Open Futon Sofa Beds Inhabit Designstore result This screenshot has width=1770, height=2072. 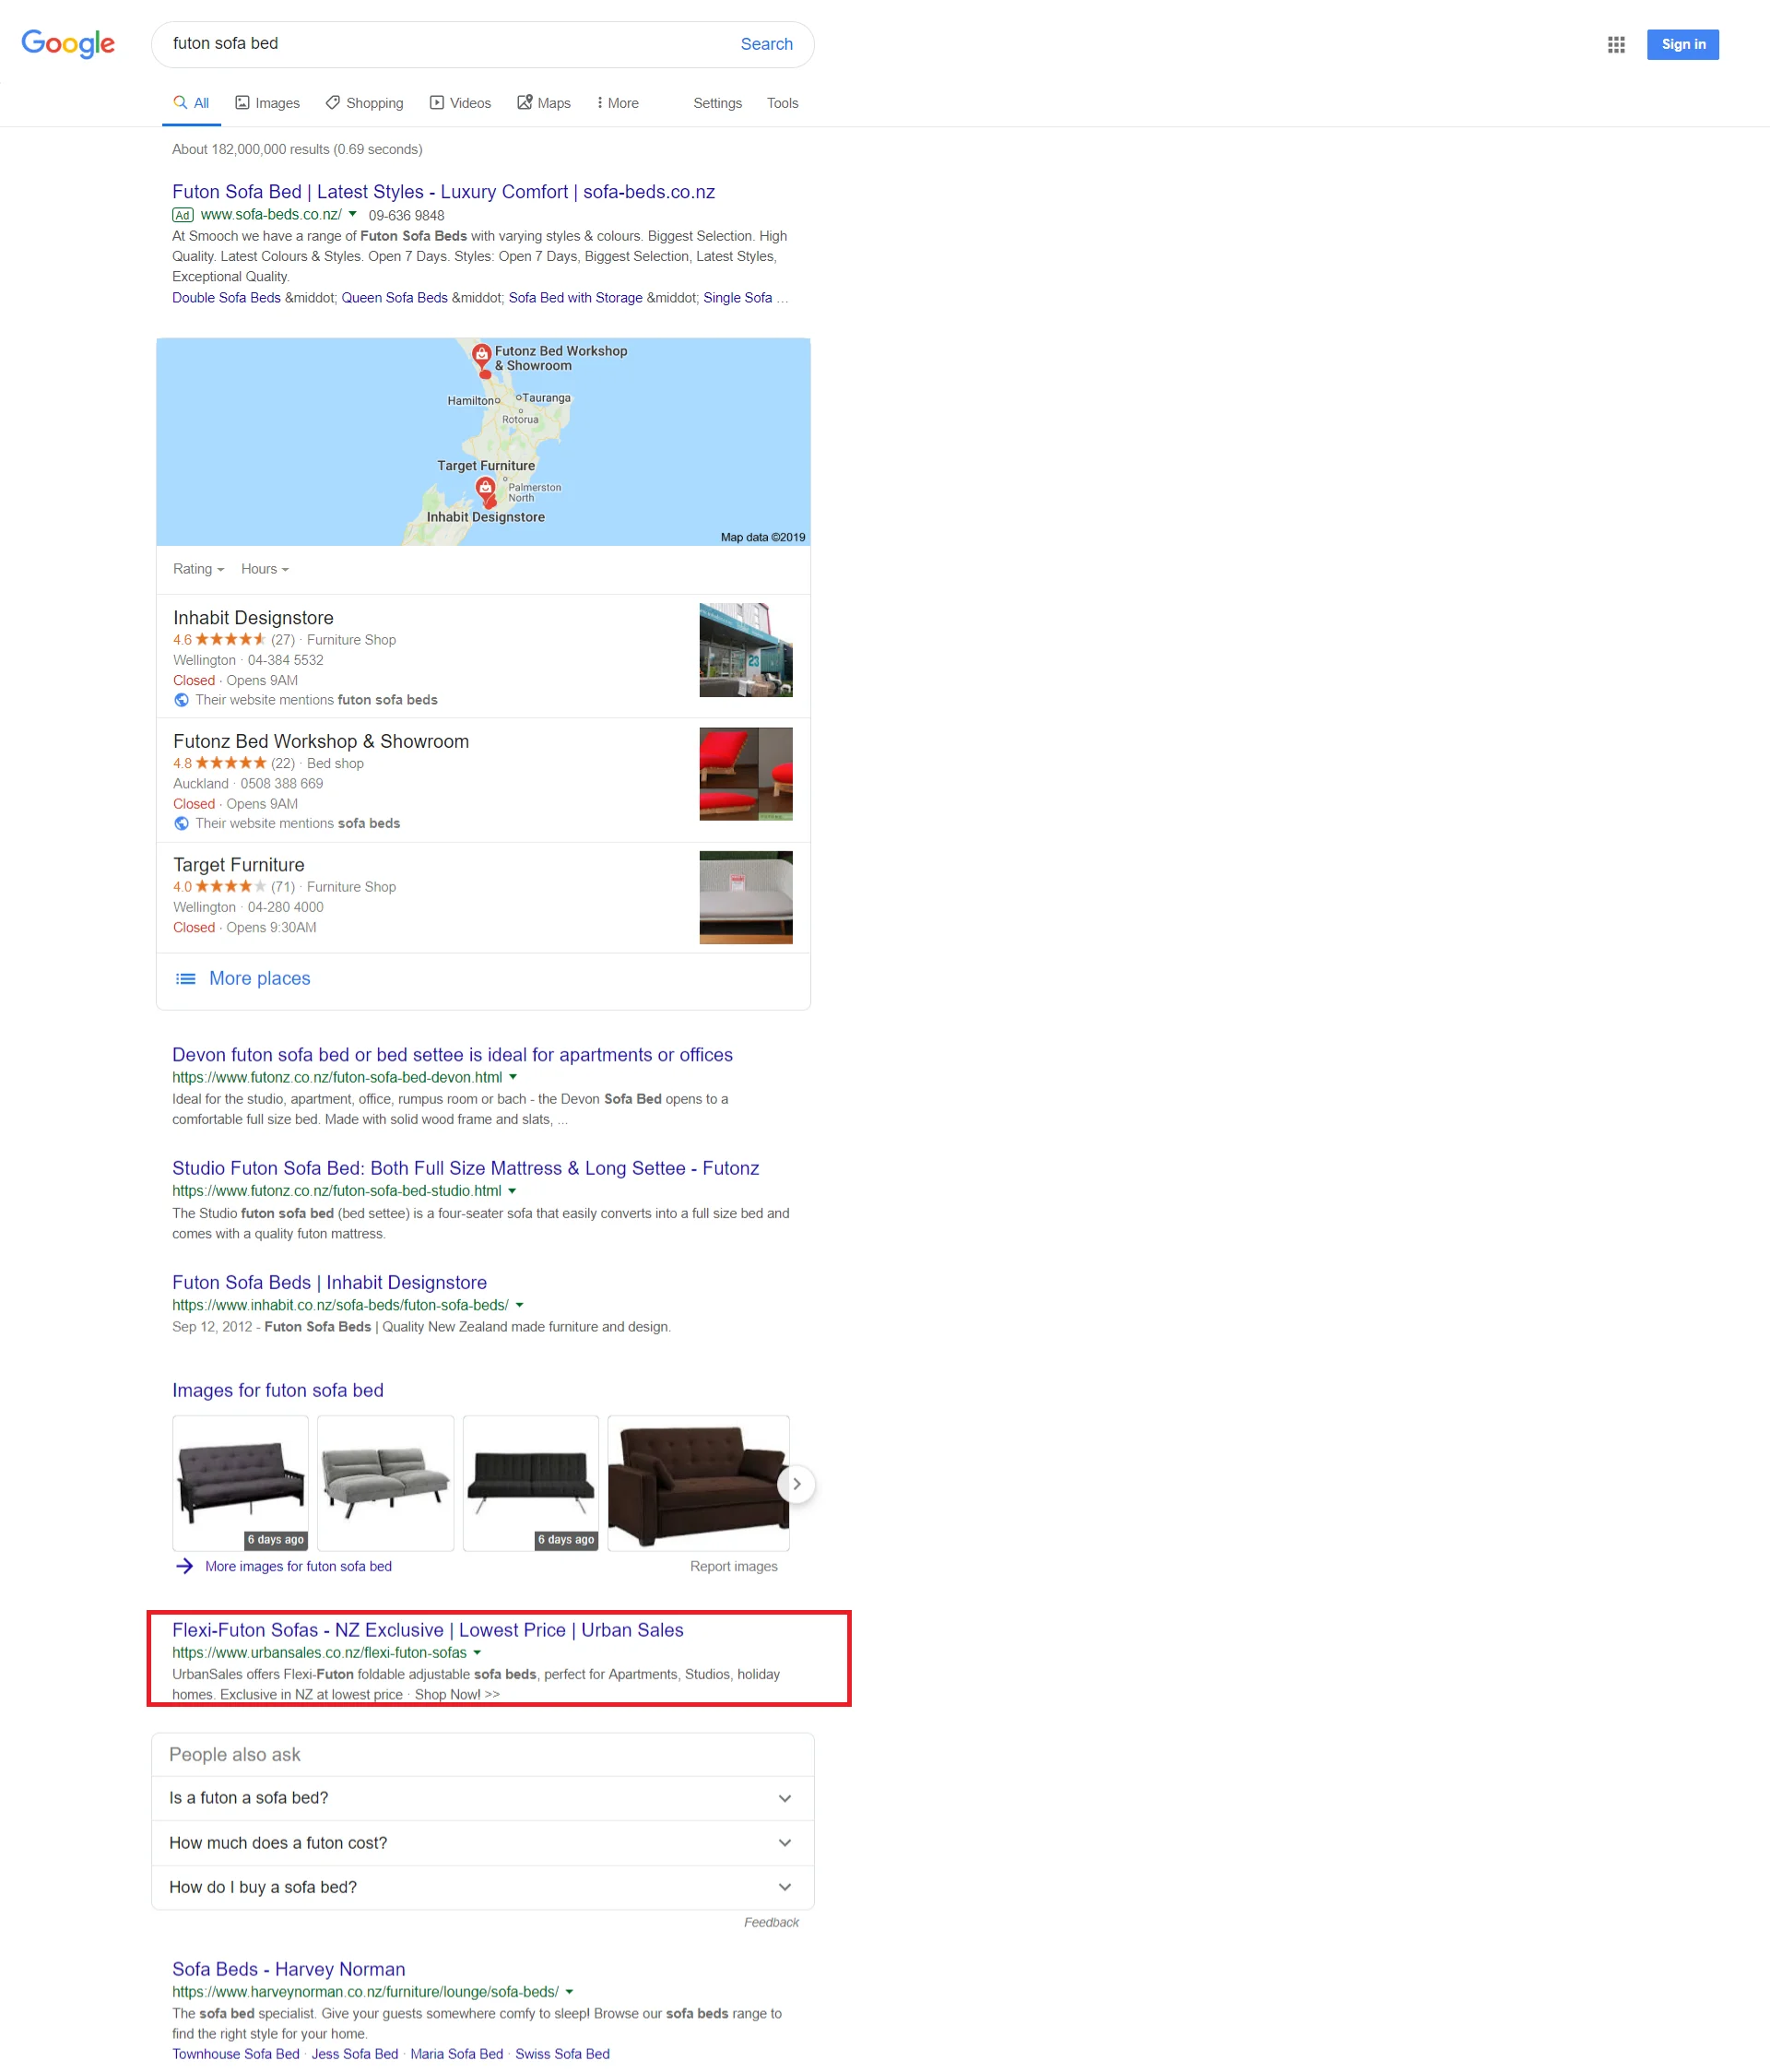(329, 1282)
